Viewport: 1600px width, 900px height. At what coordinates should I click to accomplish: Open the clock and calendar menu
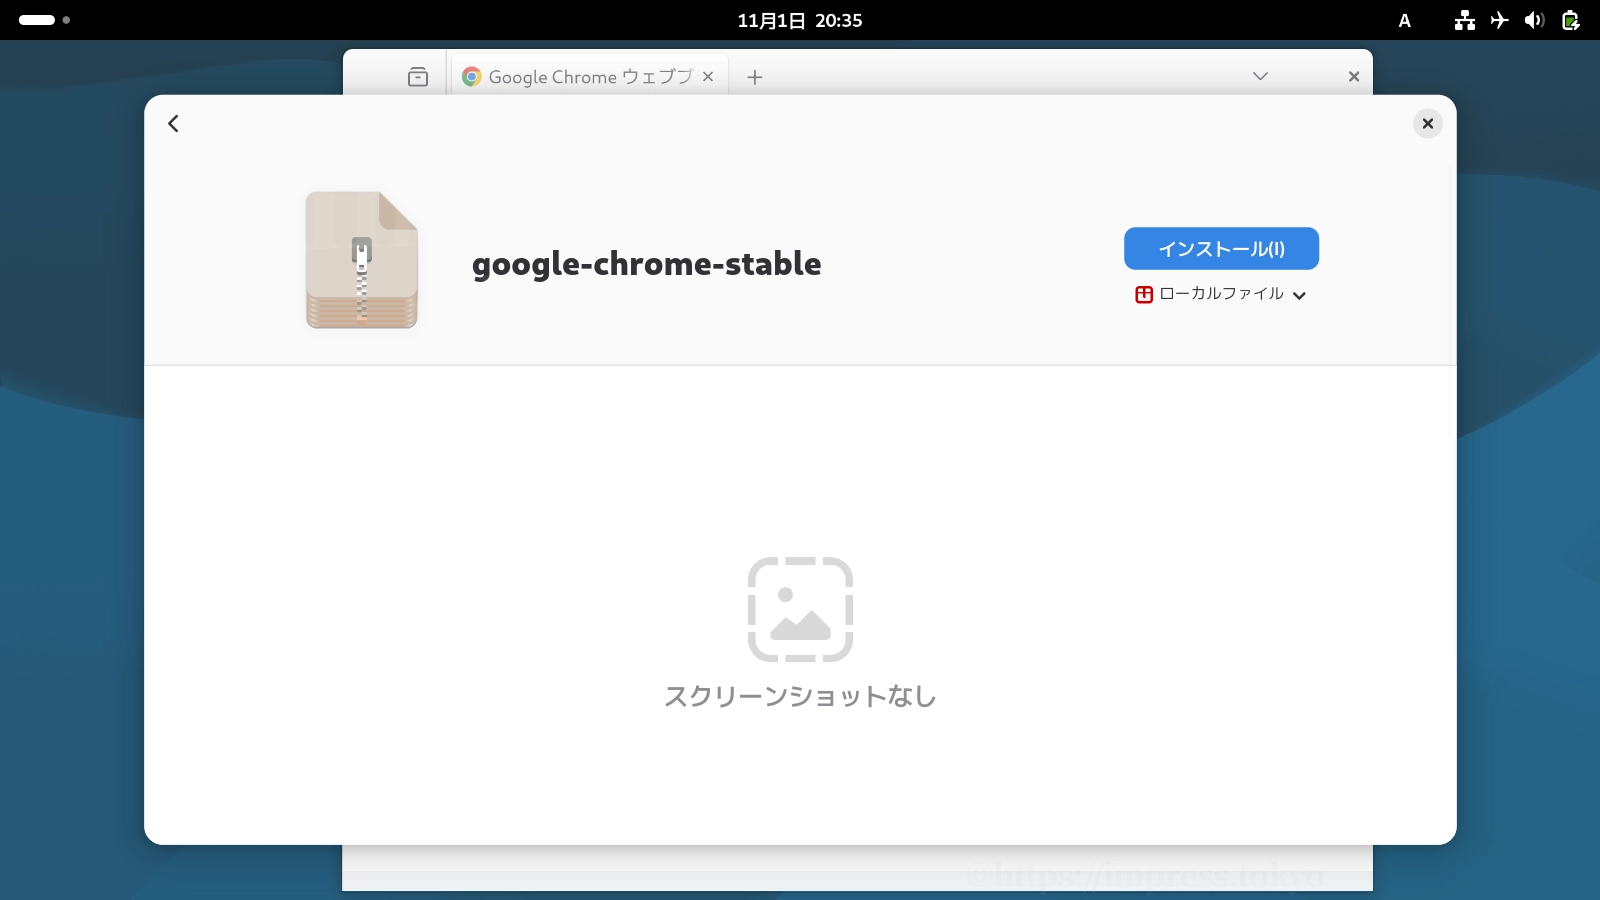800,20
